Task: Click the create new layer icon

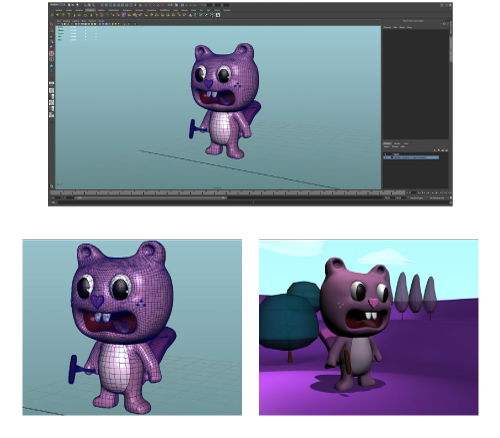Action: [x=443, y=150]
